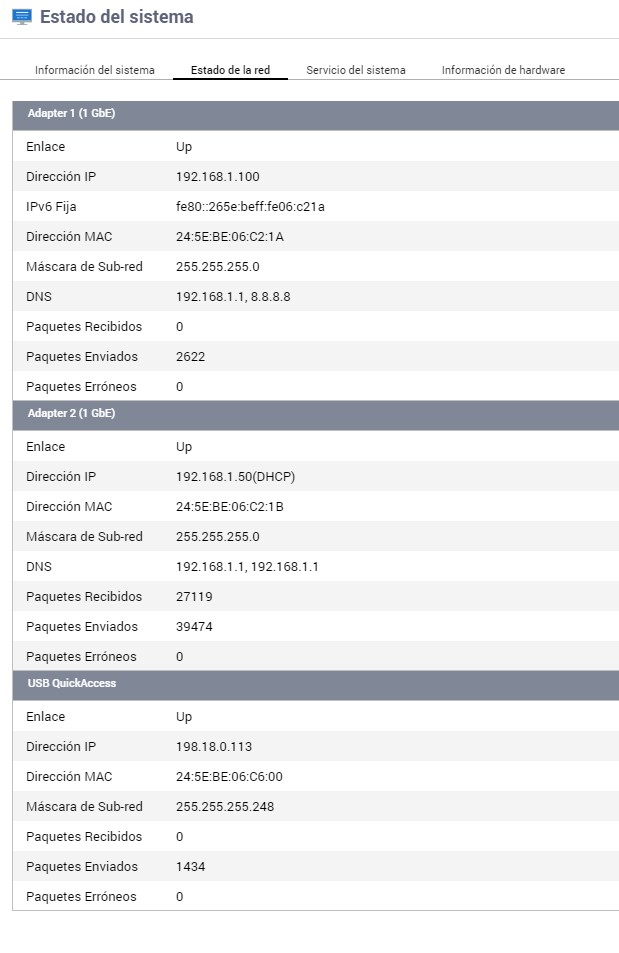Image resolution: width=619 pixels, height=953 pixels.
Task: Click Adapter 2 IP 192.168.1.50(DHCP)
Action: [235, 477]
